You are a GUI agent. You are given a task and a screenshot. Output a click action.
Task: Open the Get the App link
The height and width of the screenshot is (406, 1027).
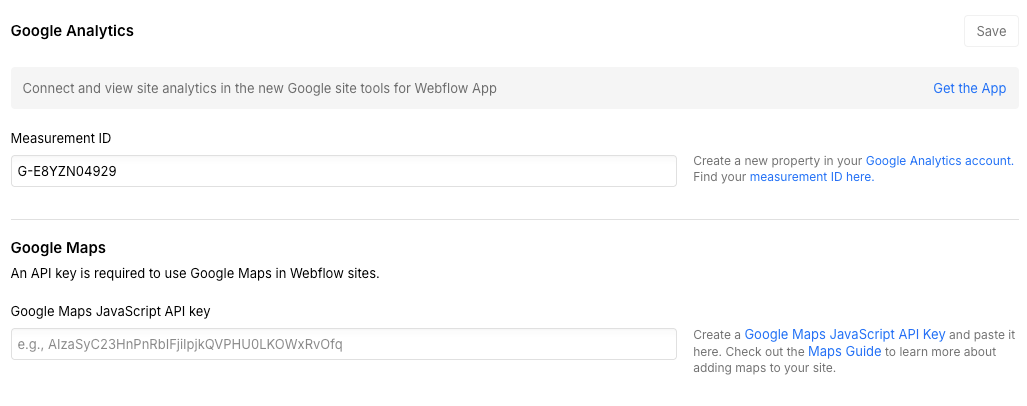pyautogui.click(x=969, y=88)
